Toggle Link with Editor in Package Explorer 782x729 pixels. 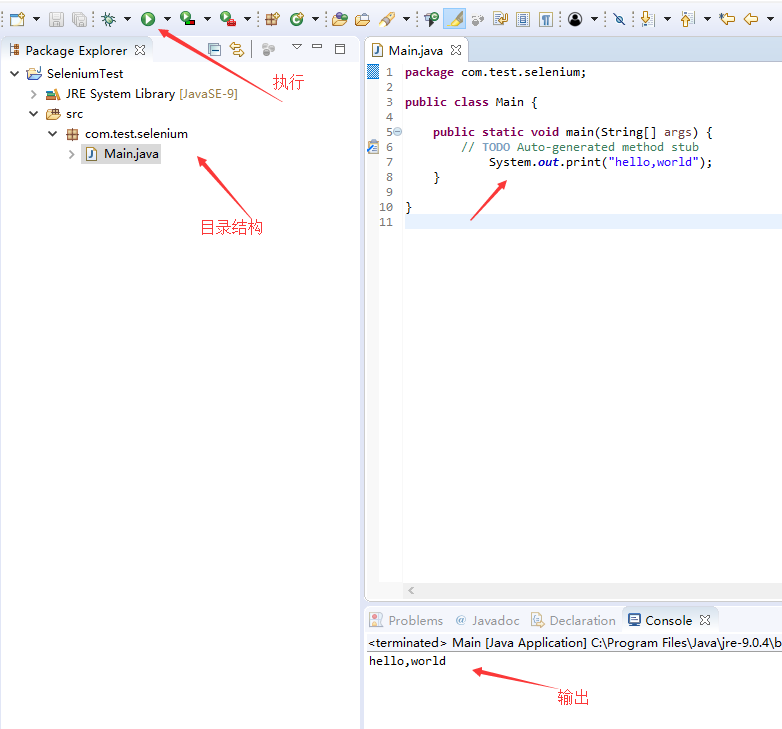(237, 49)
